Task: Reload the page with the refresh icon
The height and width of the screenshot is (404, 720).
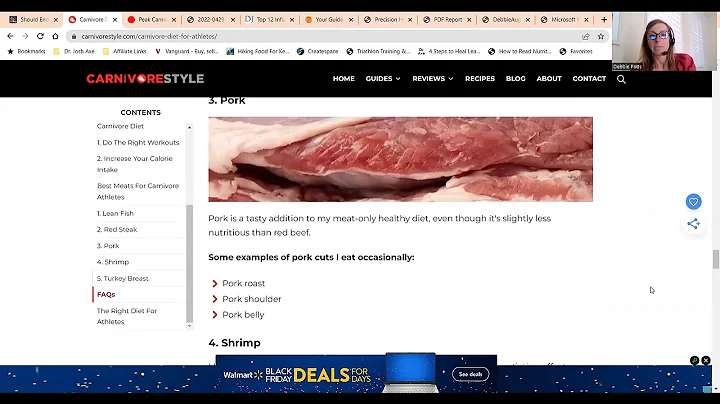Action: tap(40, 36)
